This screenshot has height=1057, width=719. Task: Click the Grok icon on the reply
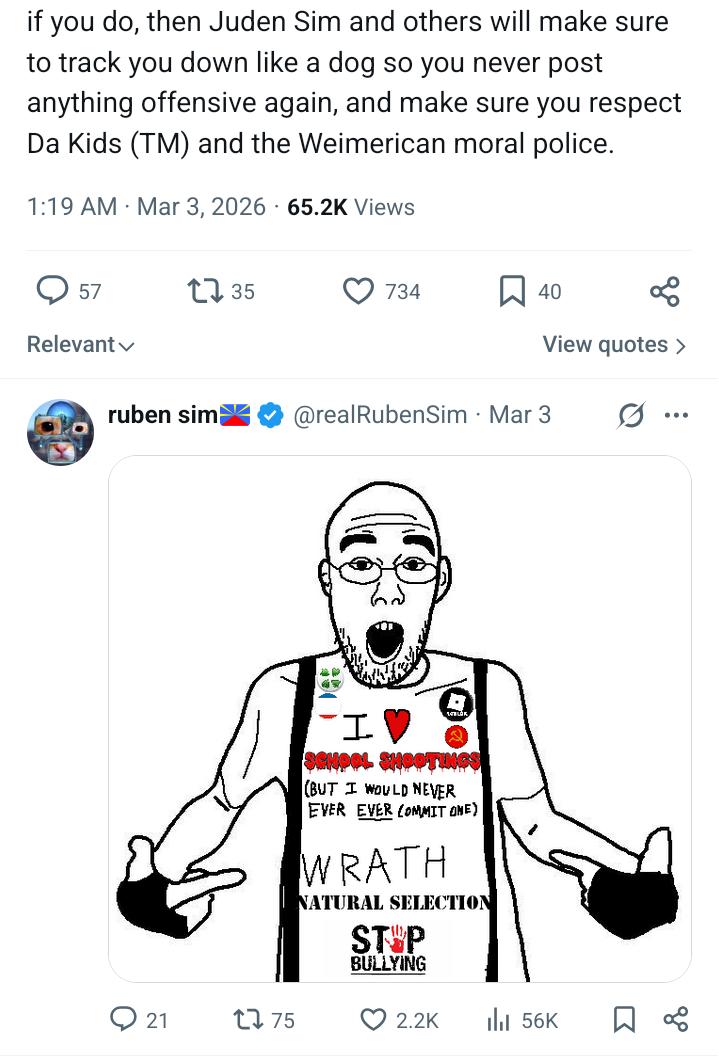coord(631,414)
